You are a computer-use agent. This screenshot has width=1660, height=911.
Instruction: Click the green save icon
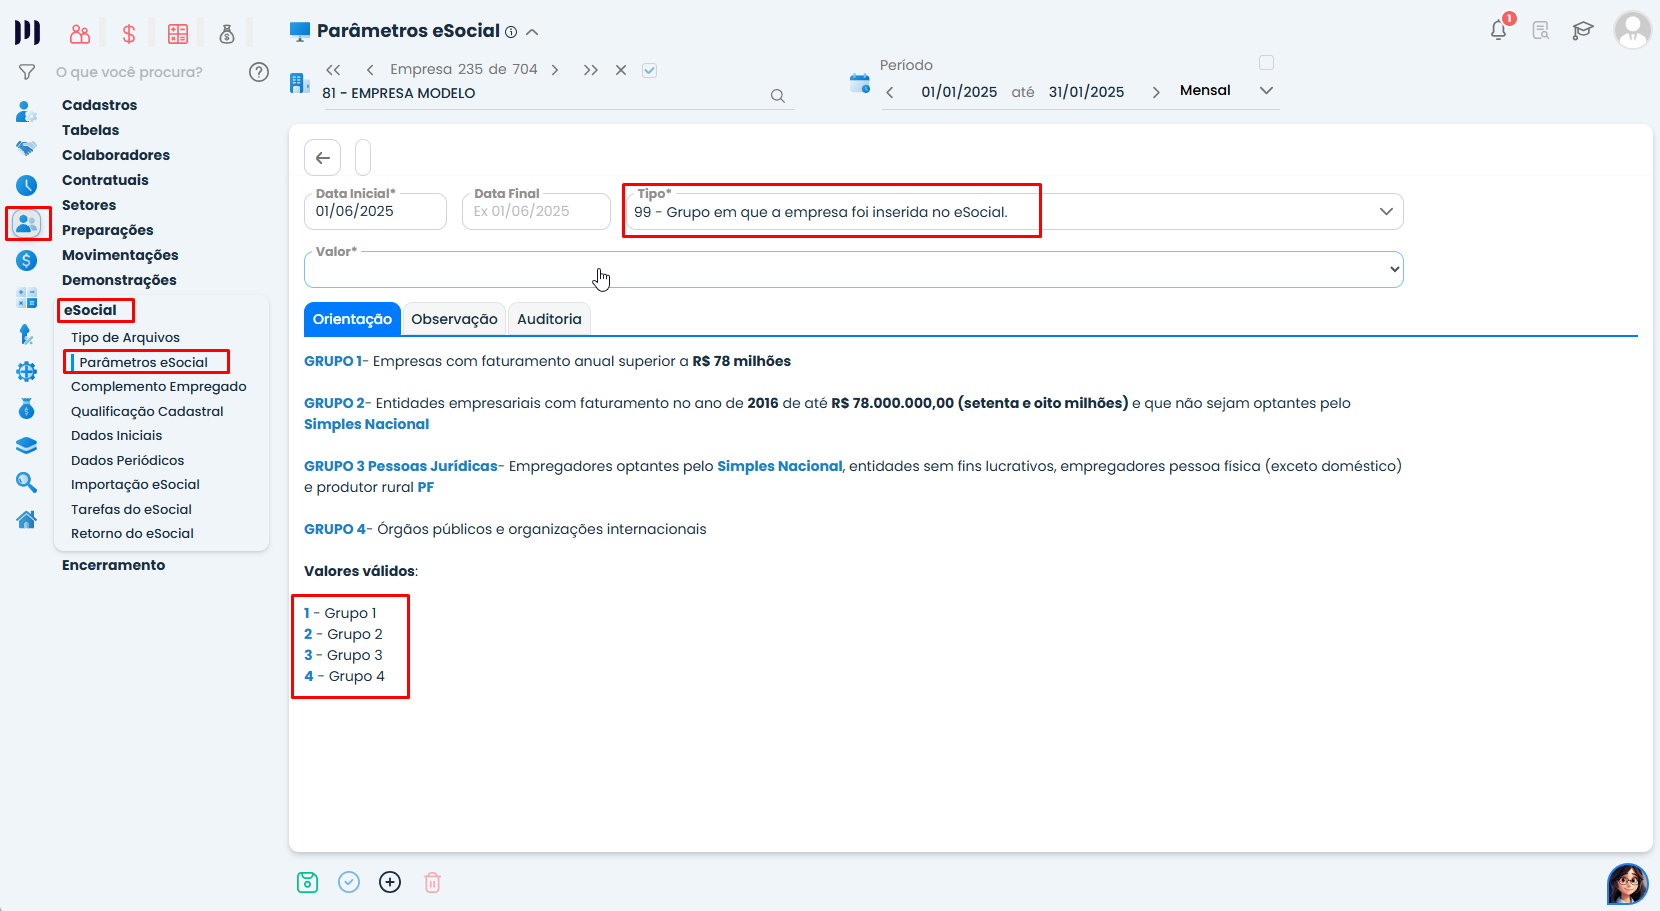[x=307, y=882]
